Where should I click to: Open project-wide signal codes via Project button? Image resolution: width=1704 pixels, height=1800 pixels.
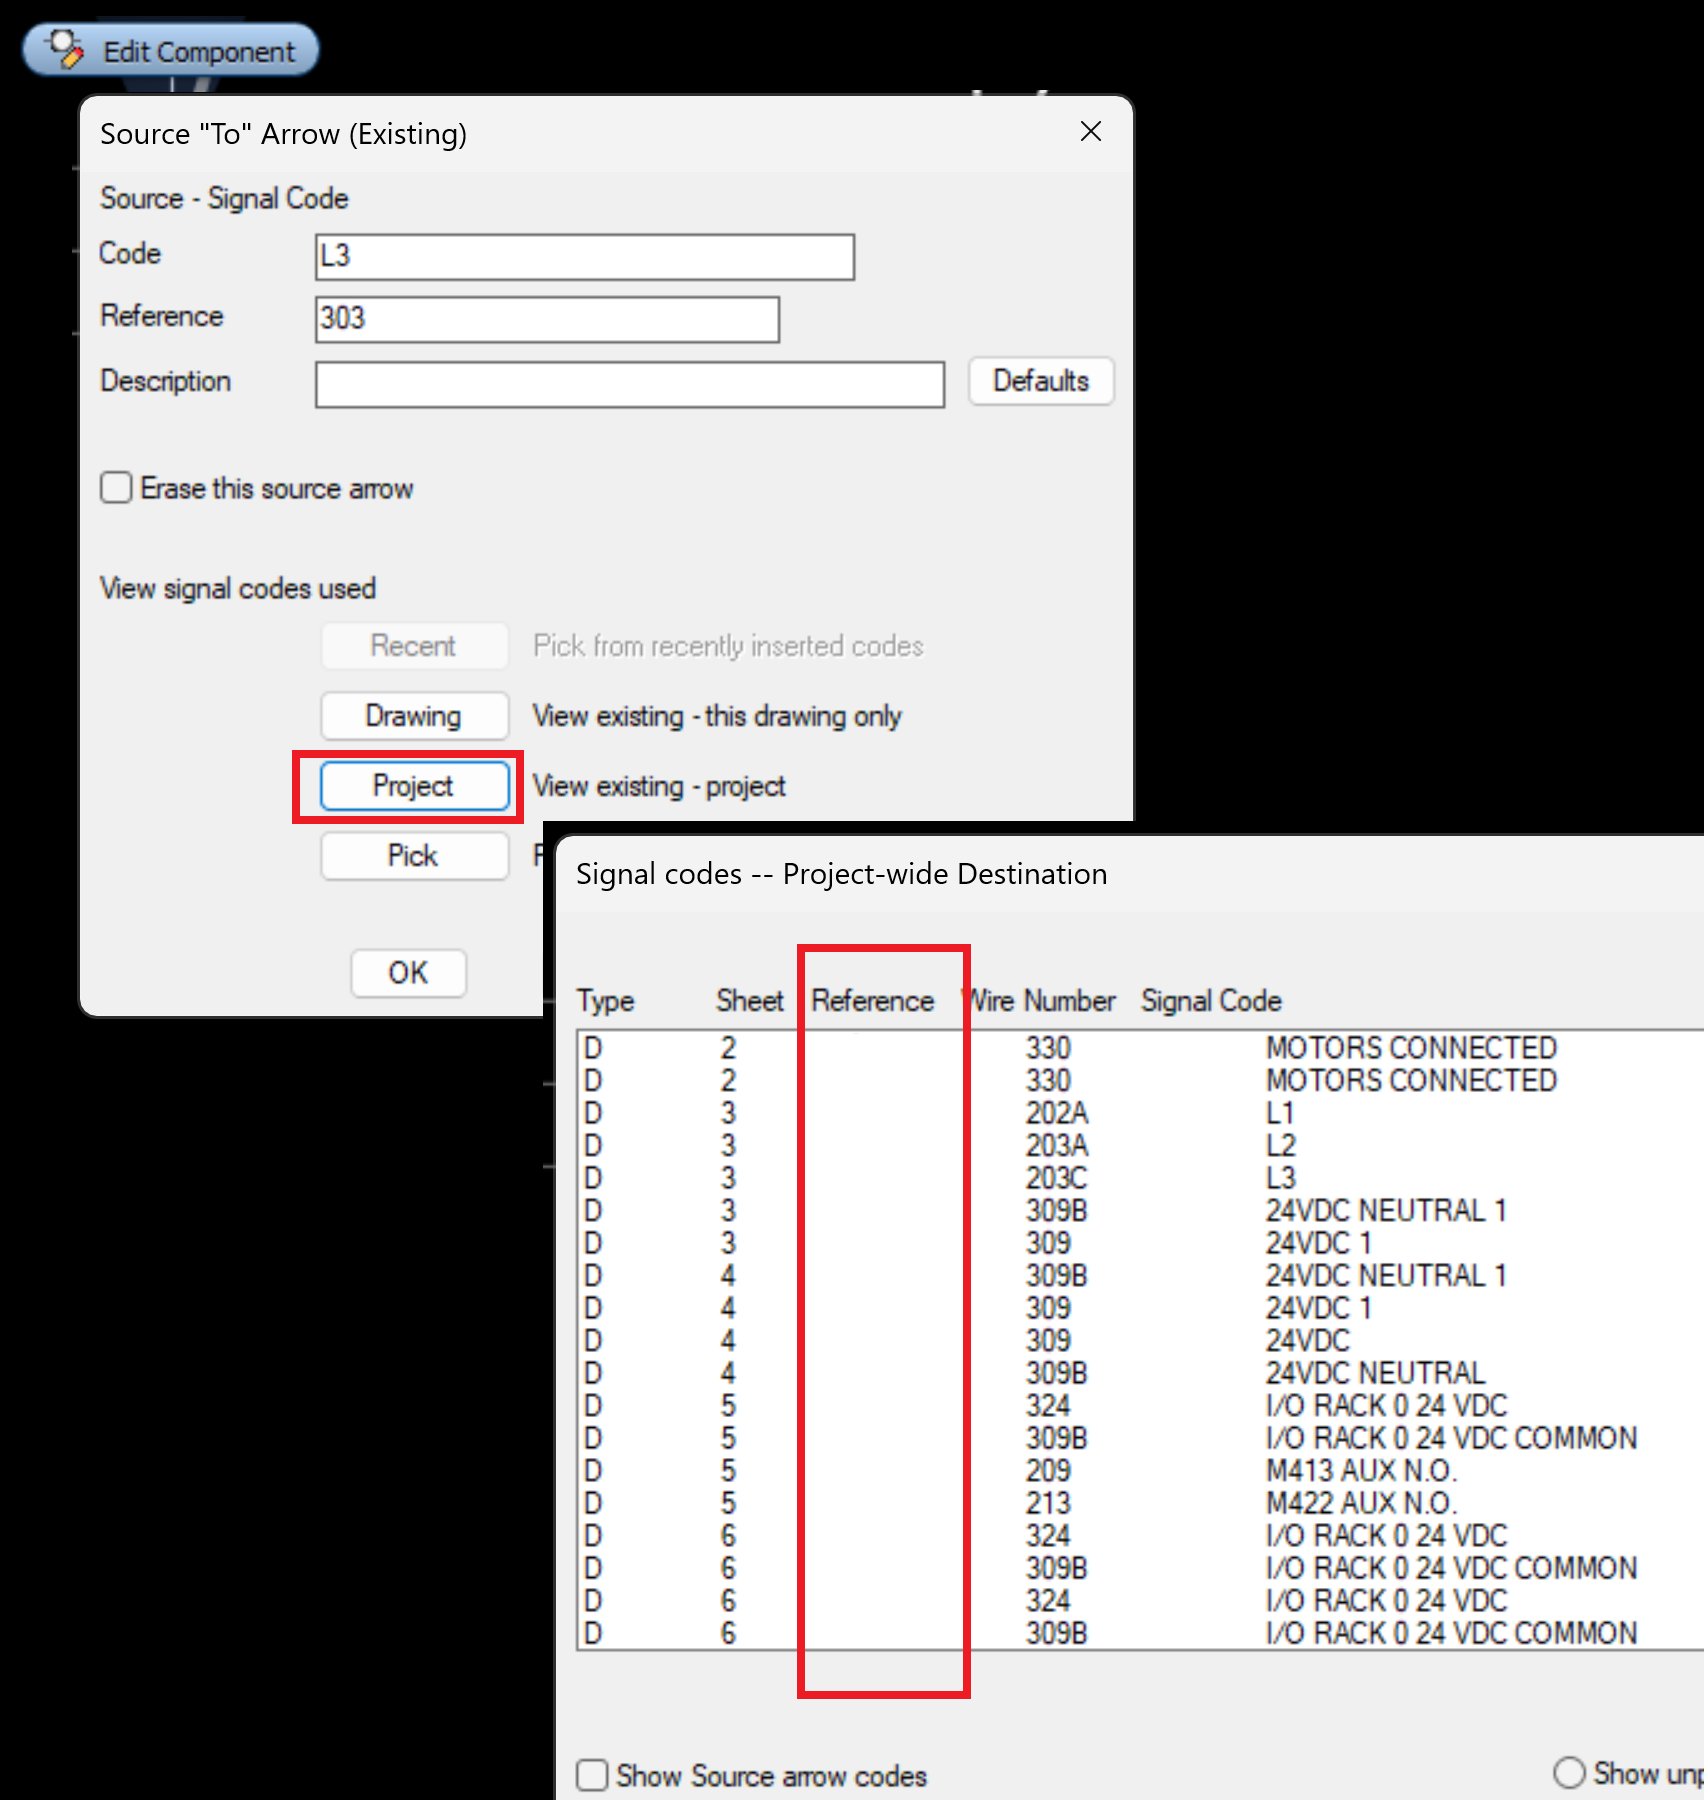pos(413,786)
